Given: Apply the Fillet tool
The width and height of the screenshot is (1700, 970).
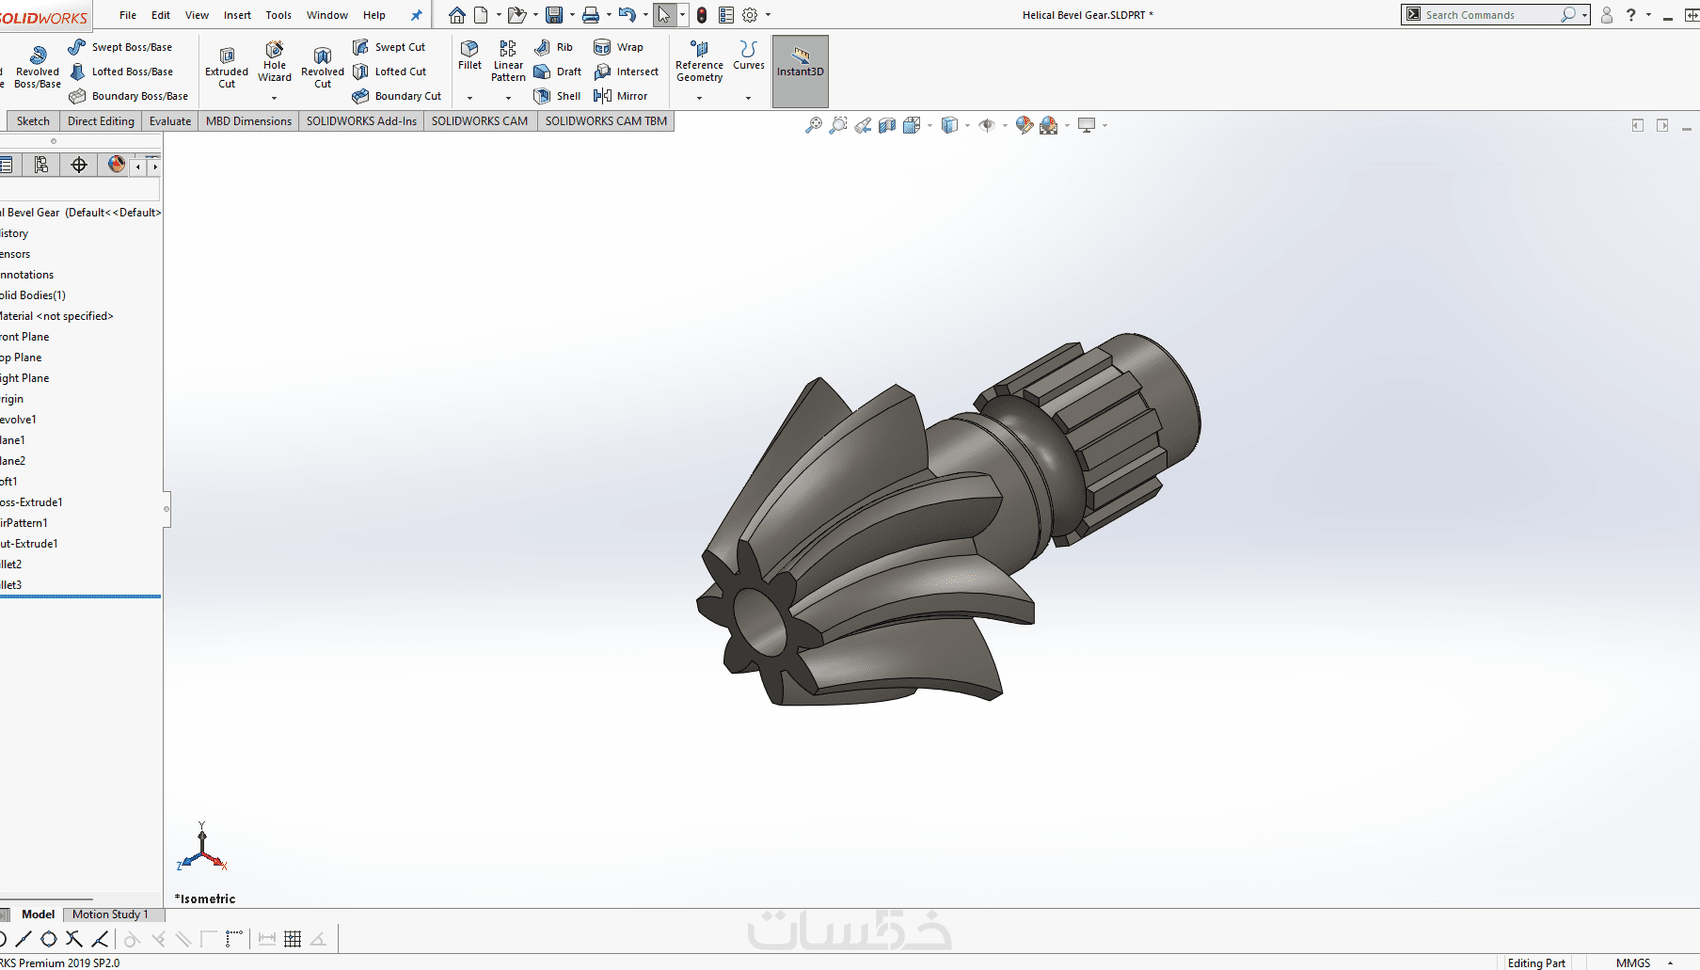Looking at the screenshot, I should (x=470, y=56).
